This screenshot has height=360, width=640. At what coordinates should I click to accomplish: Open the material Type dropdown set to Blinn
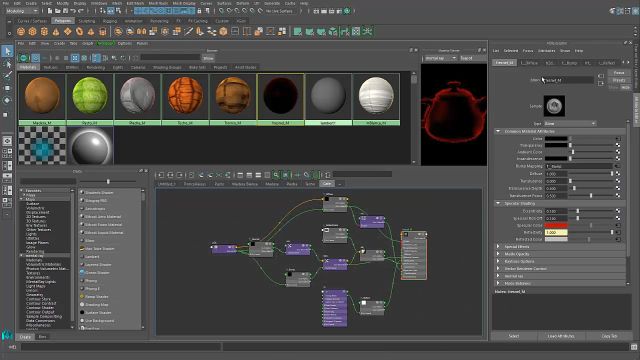coord(570,123)
